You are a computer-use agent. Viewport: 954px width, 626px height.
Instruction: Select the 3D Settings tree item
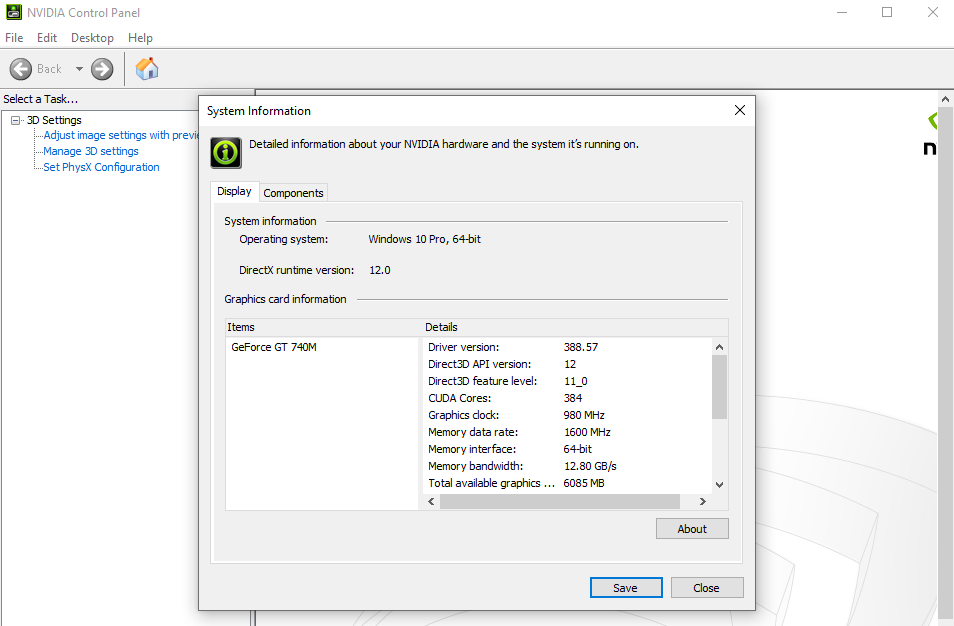tap(54, 120)
